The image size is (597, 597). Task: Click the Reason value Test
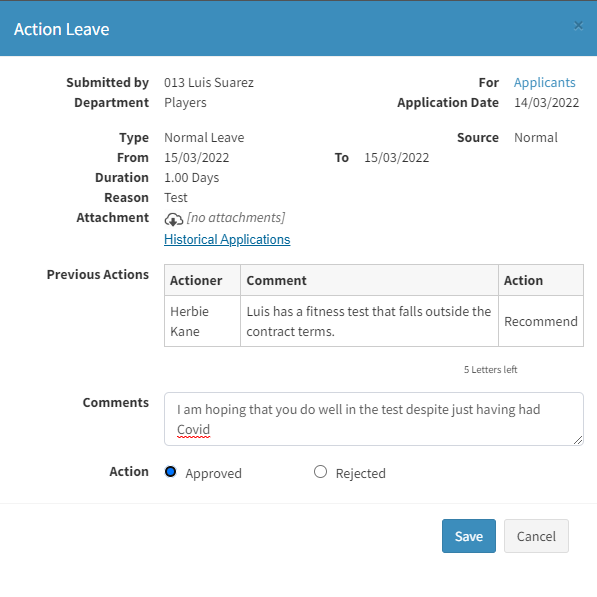[x=176, y=198]
